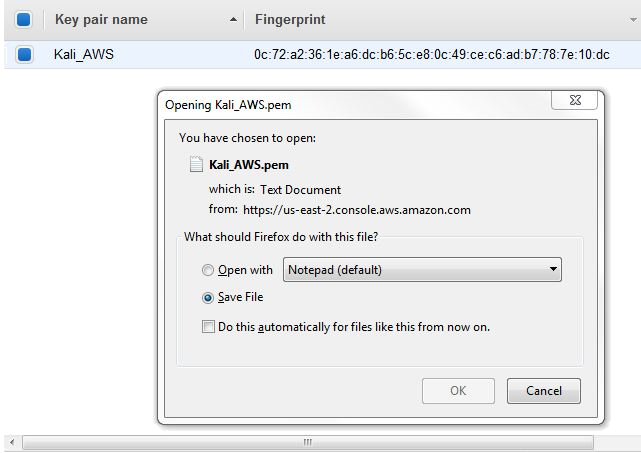Viewport: 641px width, 453px height.
Task: Choose the 'Save File' radio option
Action: 208,297
